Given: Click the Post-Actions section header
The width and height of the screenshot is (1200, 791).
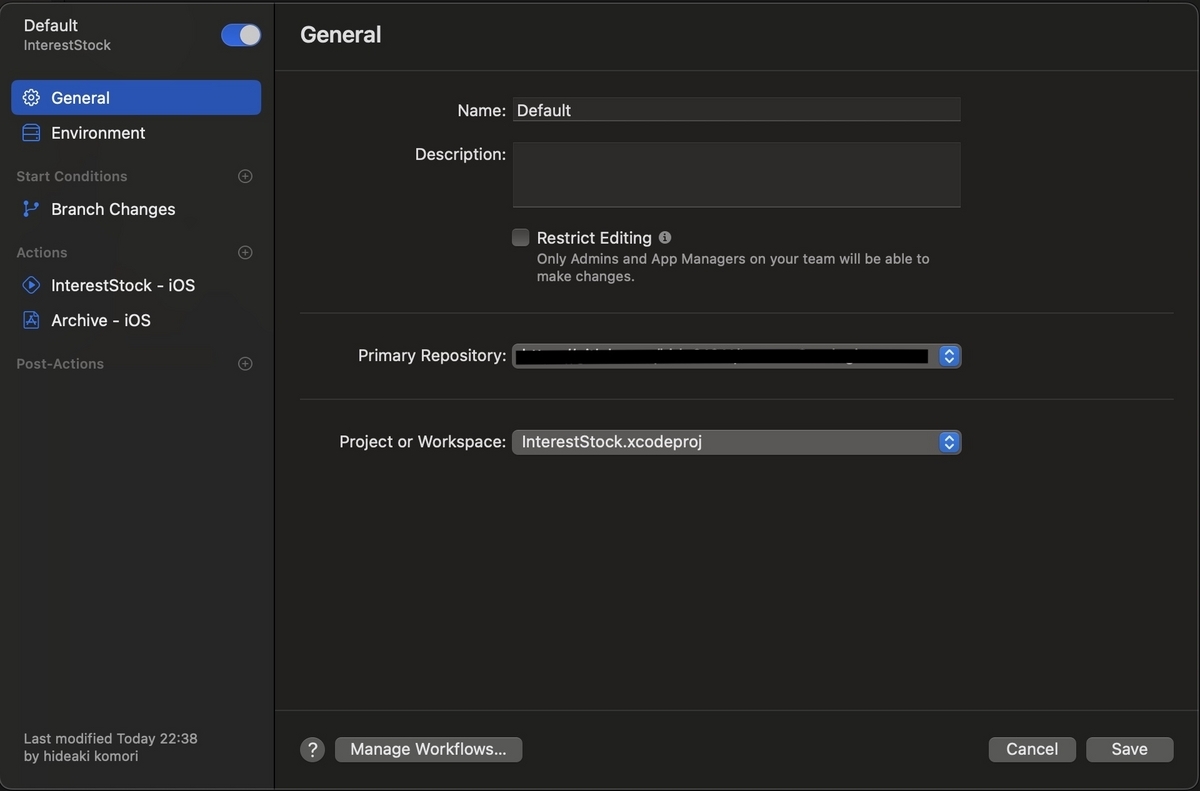Looking at the screenshot, I should point(60,364).
